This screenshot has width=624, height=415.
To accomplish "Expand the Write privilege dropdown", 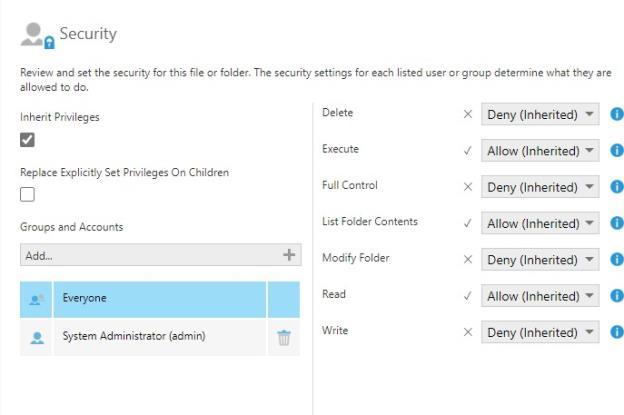I will 540,332.
